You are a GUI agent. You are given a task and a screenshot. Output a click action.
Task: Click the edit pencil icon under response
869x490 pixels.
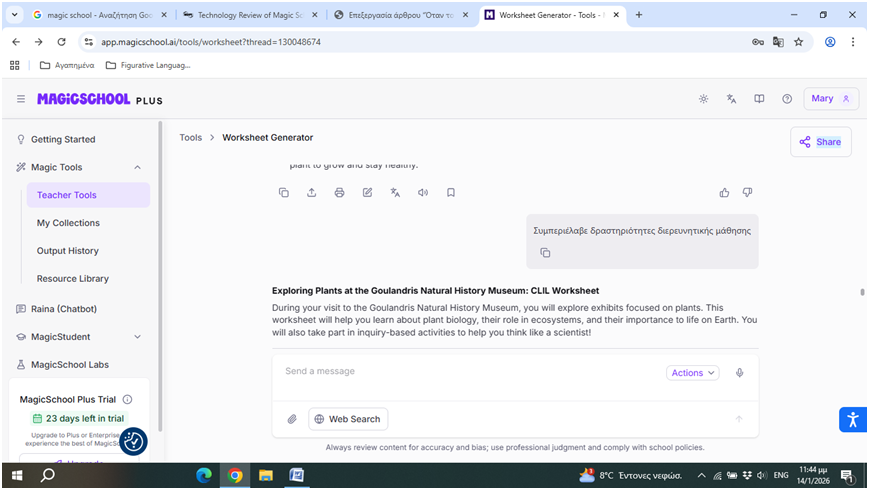click(x=368, y=193)
